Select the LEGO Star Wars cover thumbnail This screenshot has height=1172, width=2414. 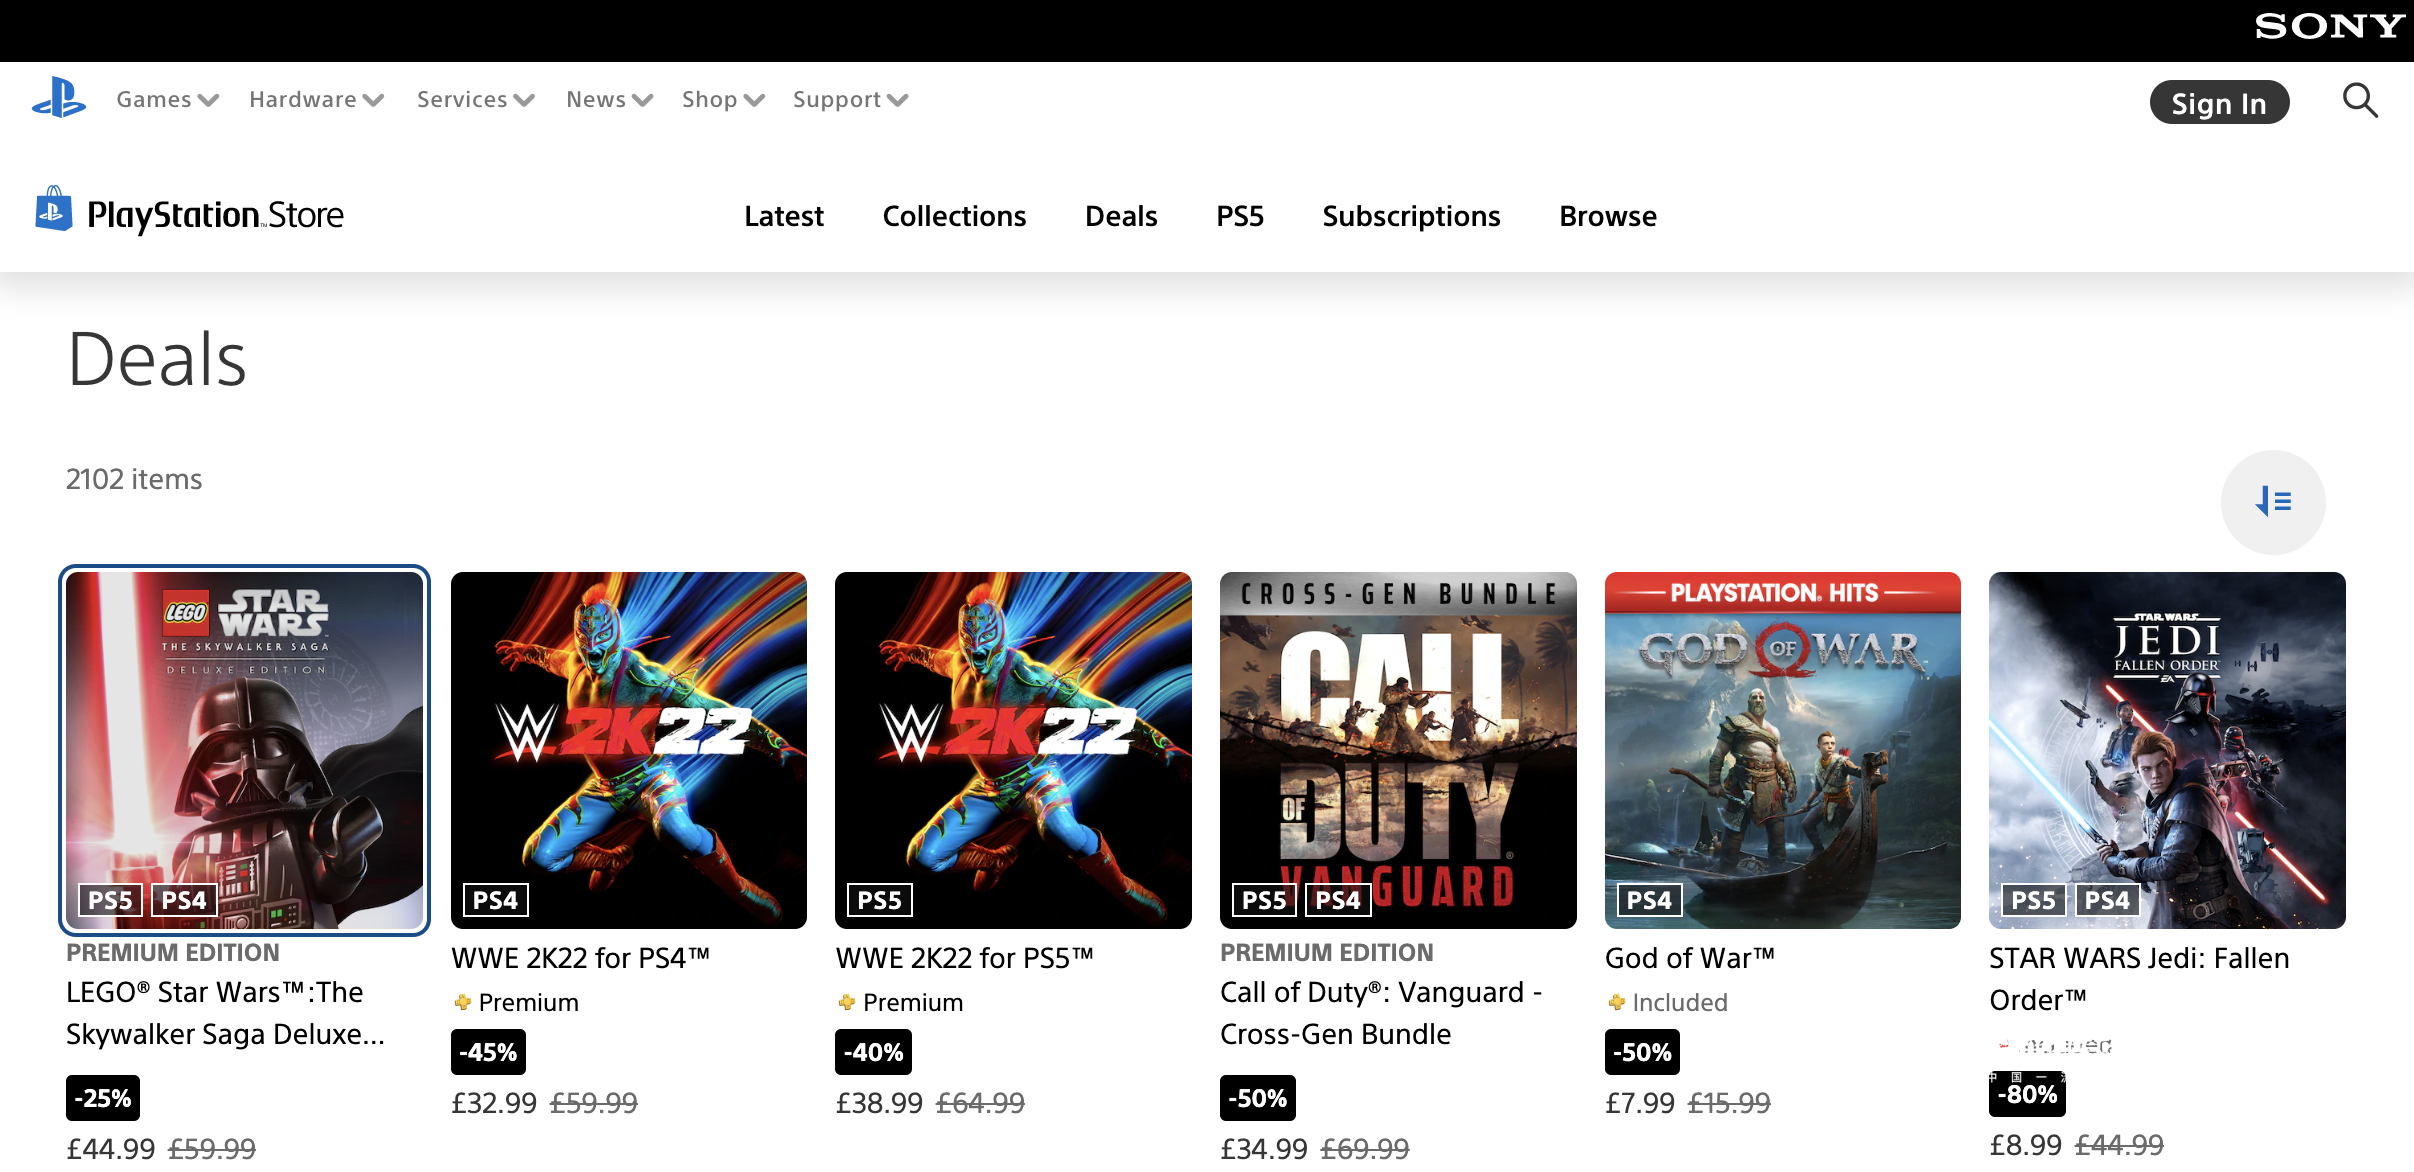point(245,750)
